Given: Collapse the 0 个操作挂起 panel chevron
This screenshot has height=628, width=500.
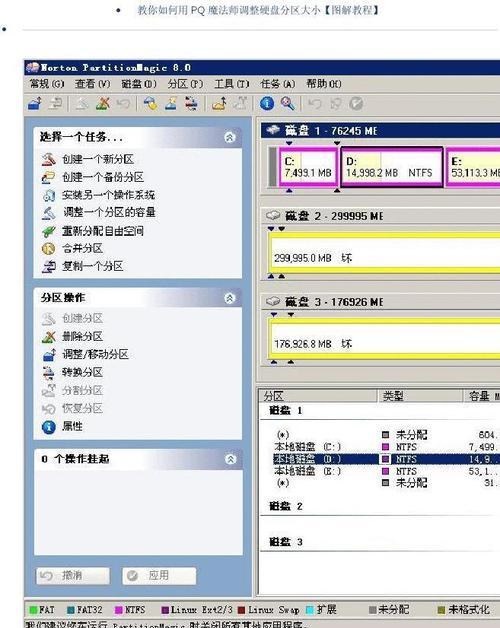Looking at the screenshot, I should tap(230, 459).
